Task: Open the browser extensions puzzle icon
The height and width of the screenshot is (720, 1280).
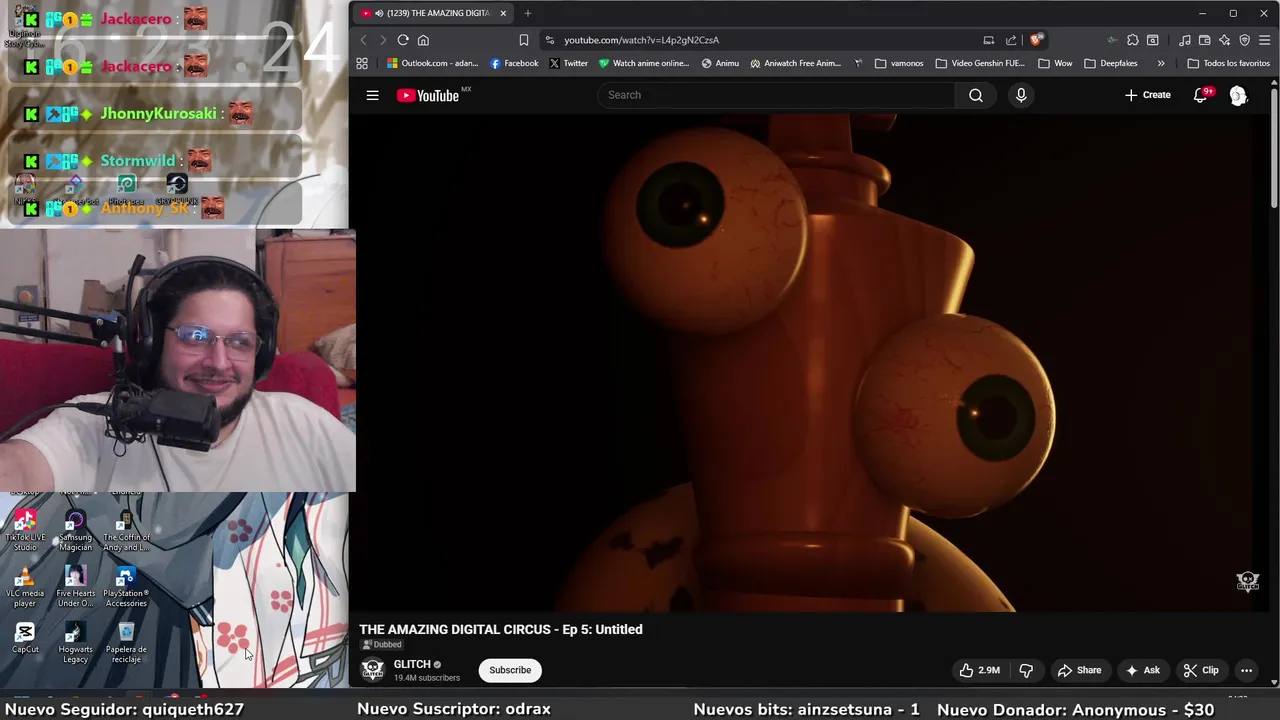Action: [1132, 40]
